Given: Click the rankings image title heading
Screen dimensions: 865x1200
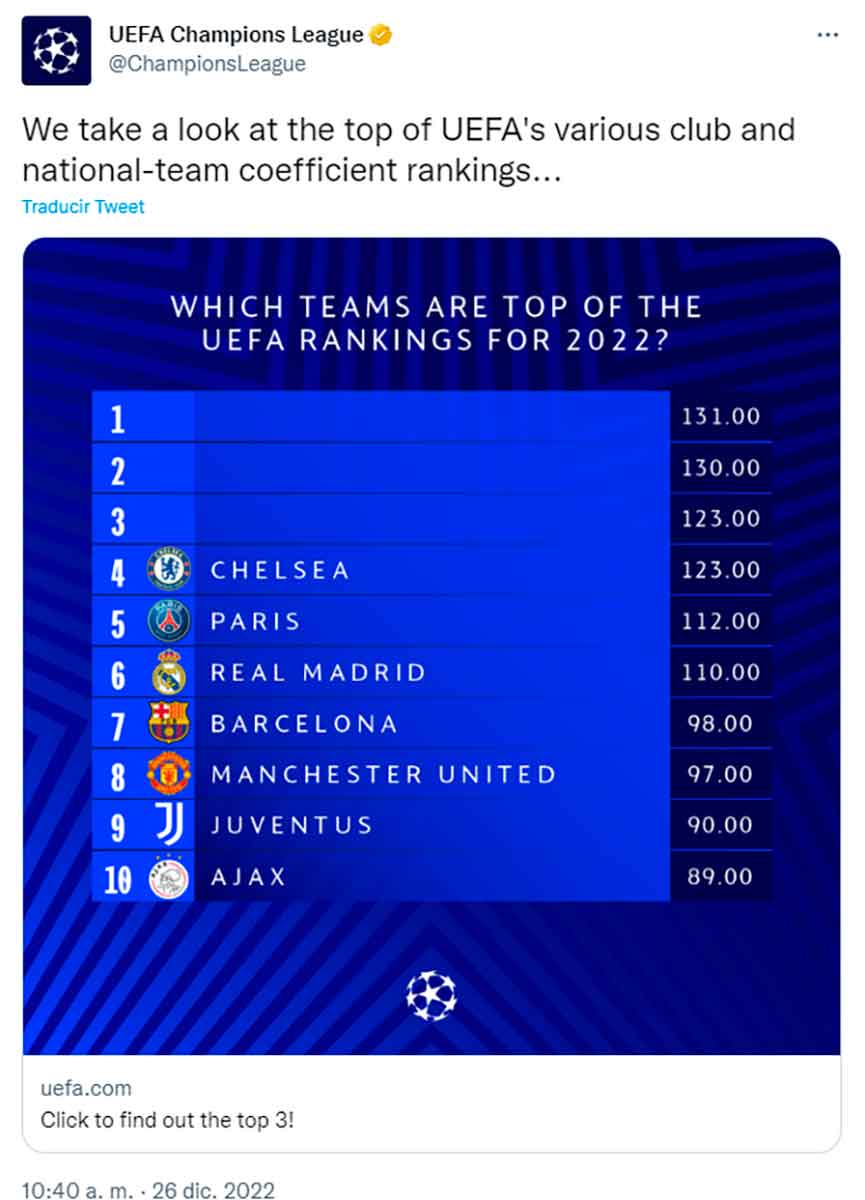Looking at the screenshot, I should [435, 322].
